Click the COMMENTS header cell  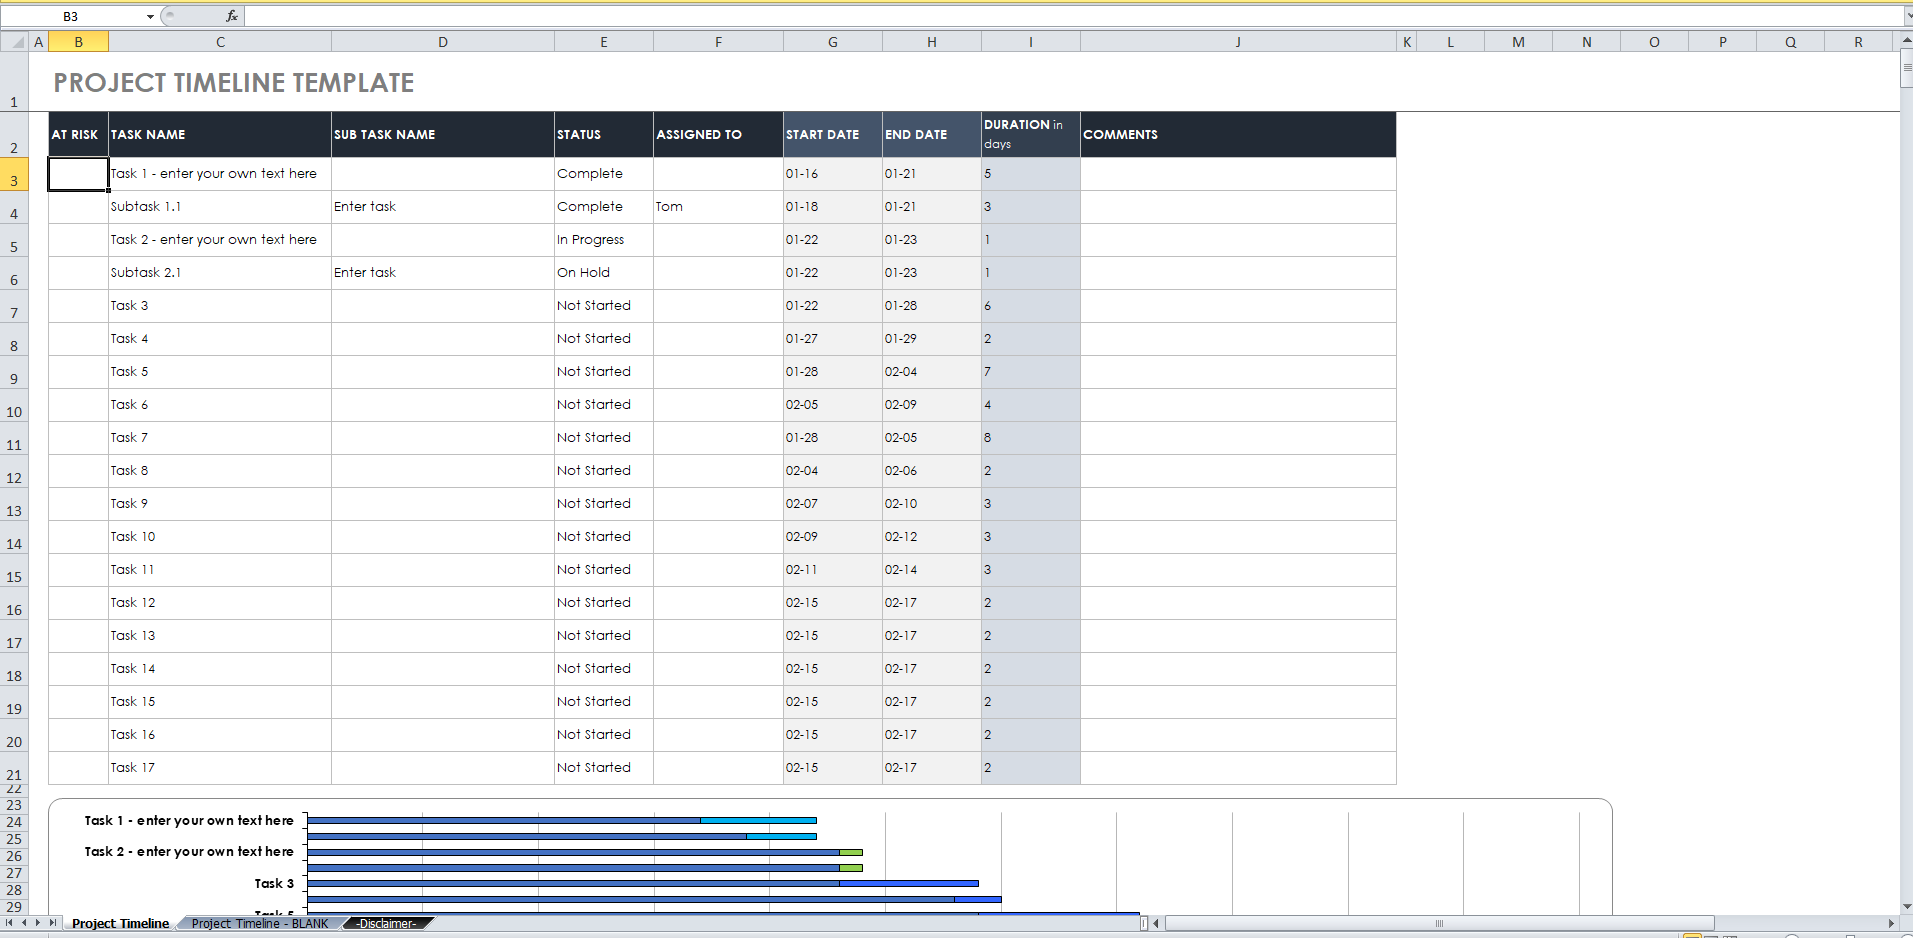(x=1238, y=135)
